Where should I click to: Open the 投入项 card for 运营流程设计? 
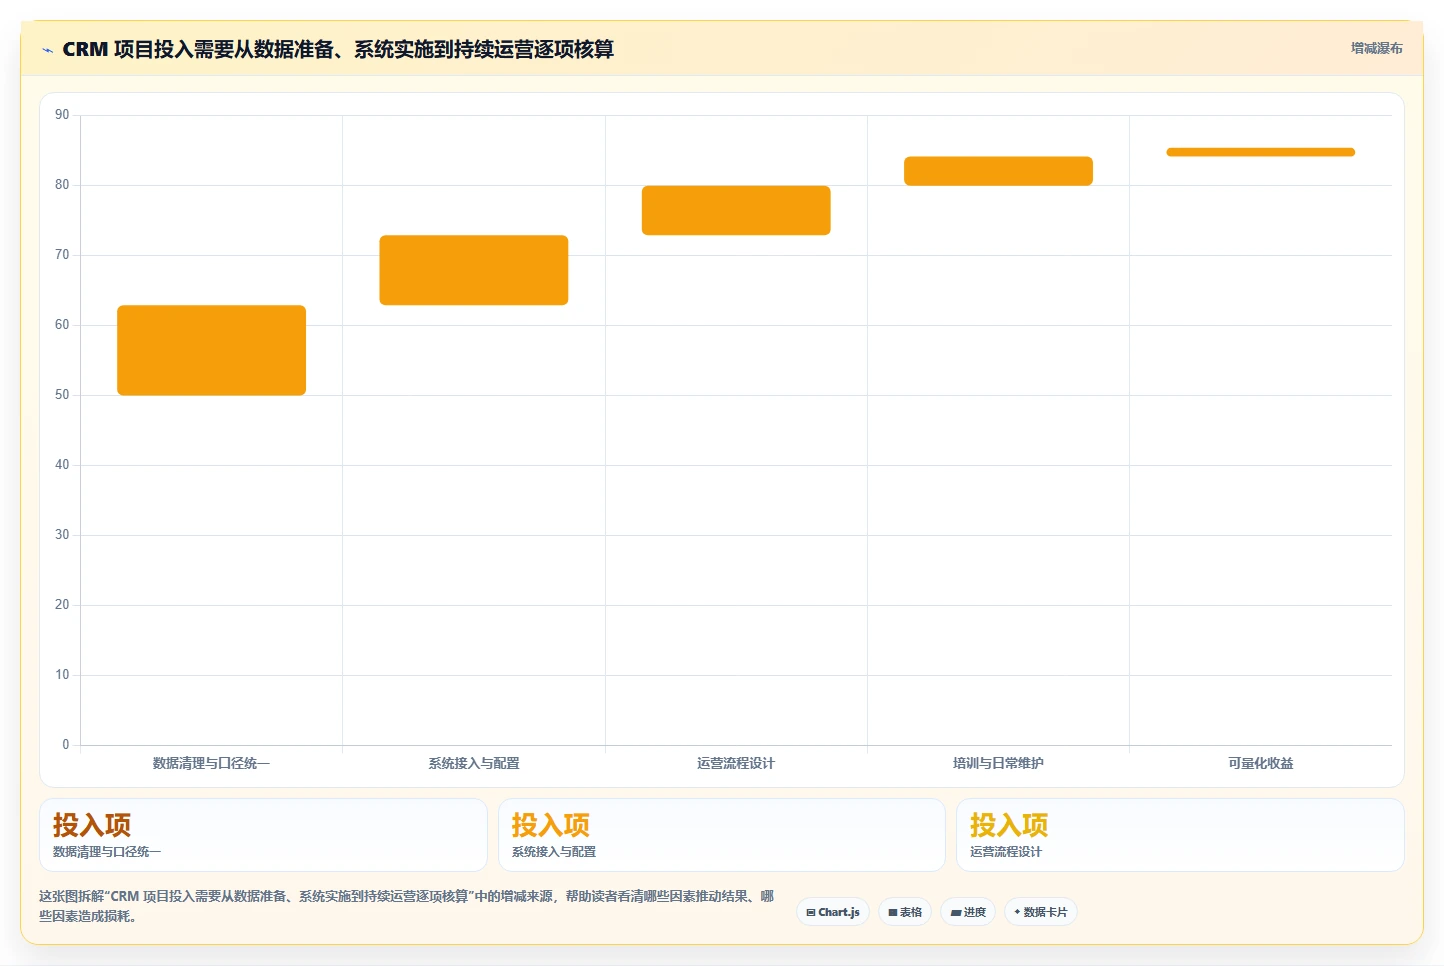[x=1180, y=835]
